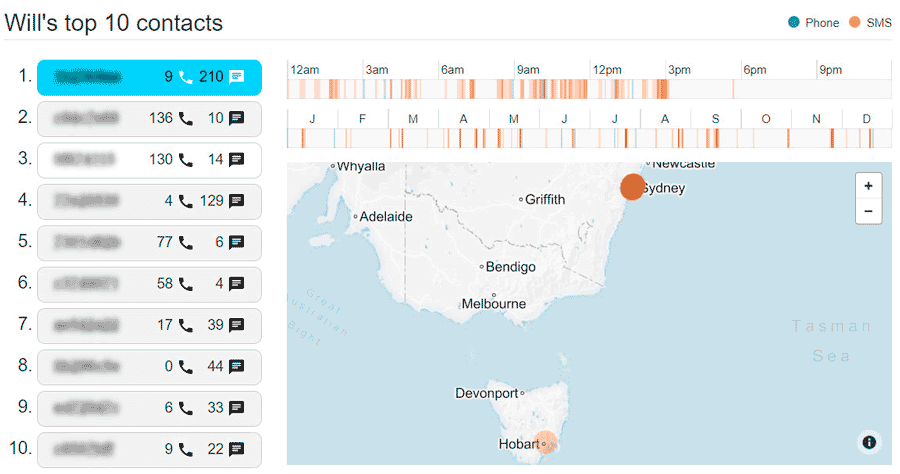Click message icon in contact 6 row
The height and width of the screenshot is (474, 900).
click(x=236, y=284)
